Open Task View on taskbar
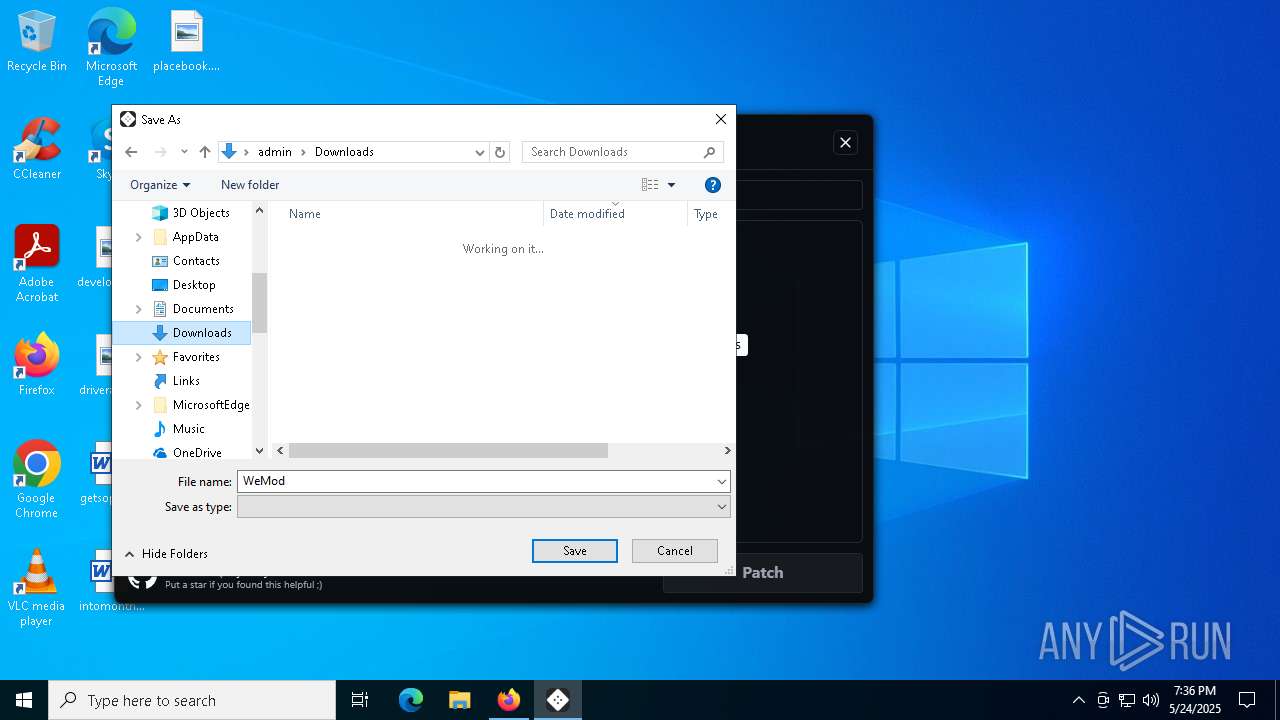1280x720 pixels. pyautogui.click(x=360, y=700)
